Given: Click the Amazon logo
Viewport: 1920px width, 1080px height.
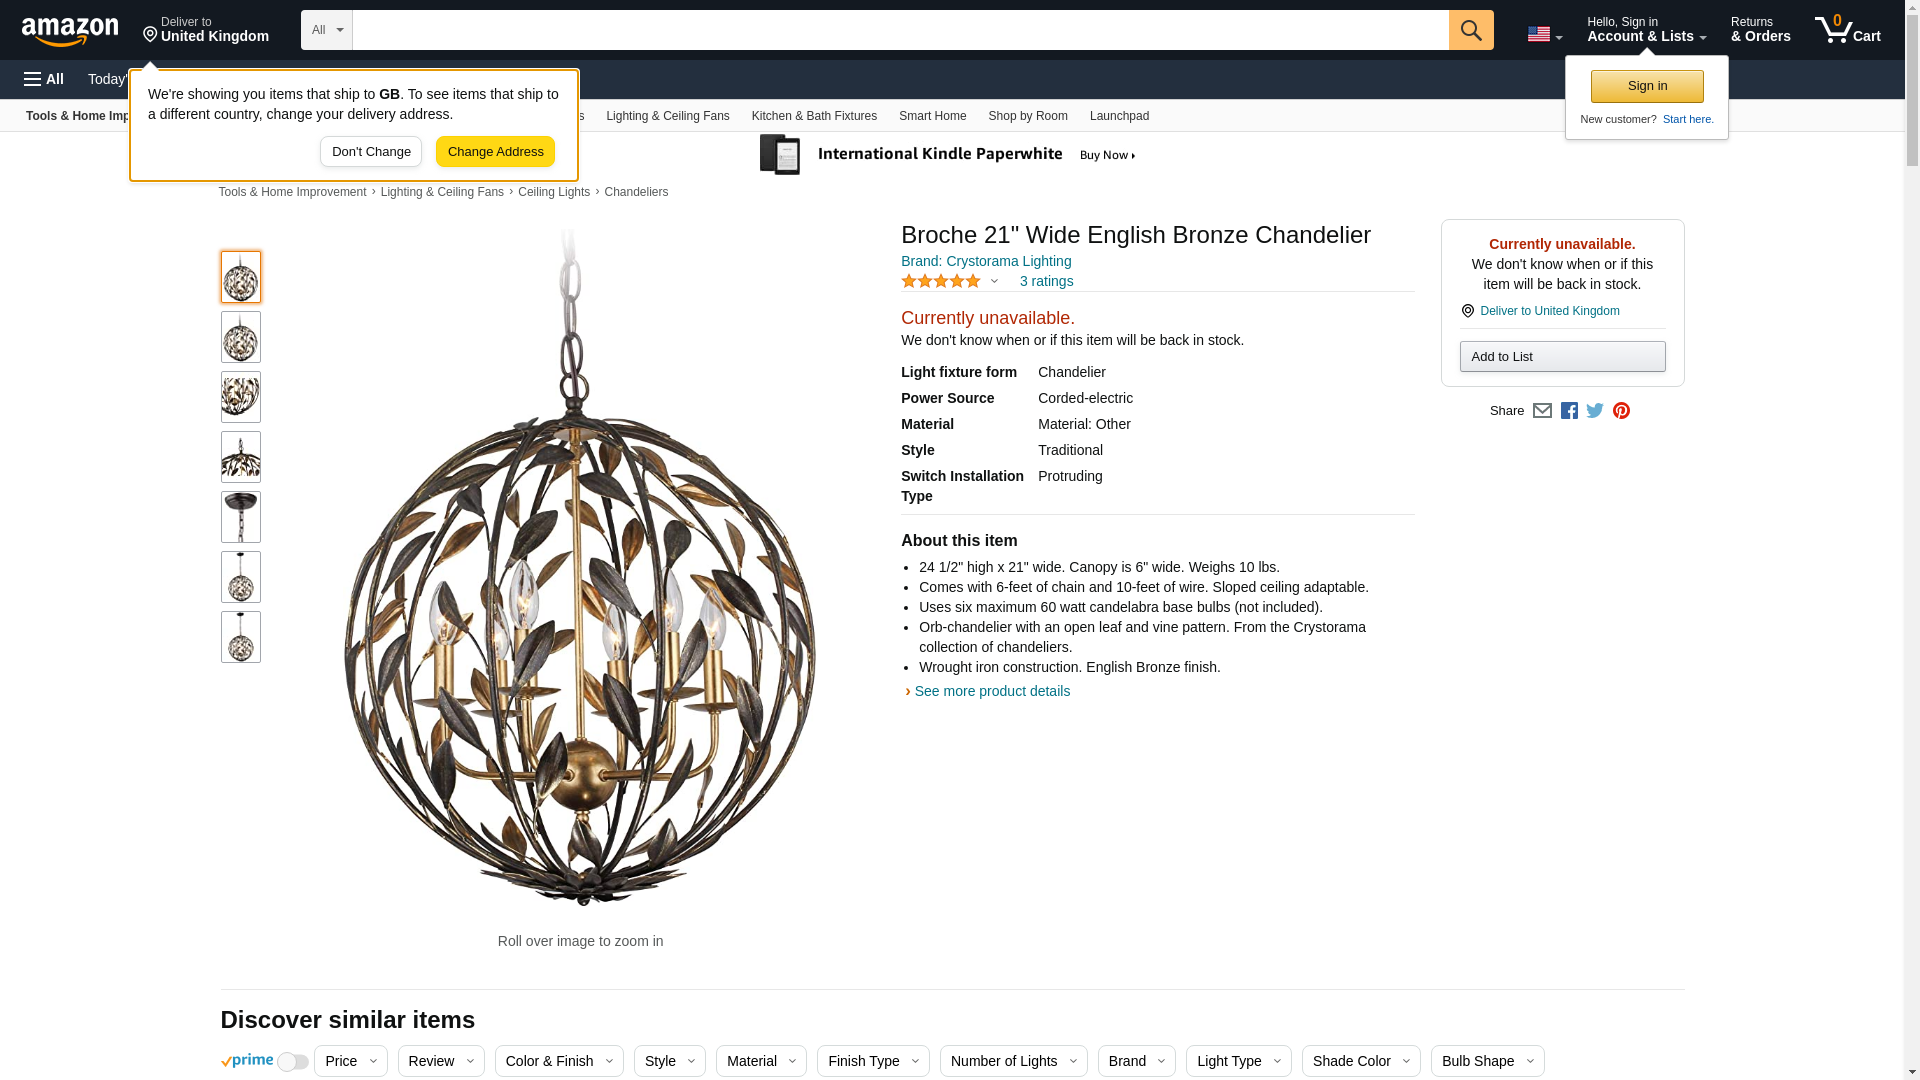Looking at the screenshot, I should tap(70, 32).
